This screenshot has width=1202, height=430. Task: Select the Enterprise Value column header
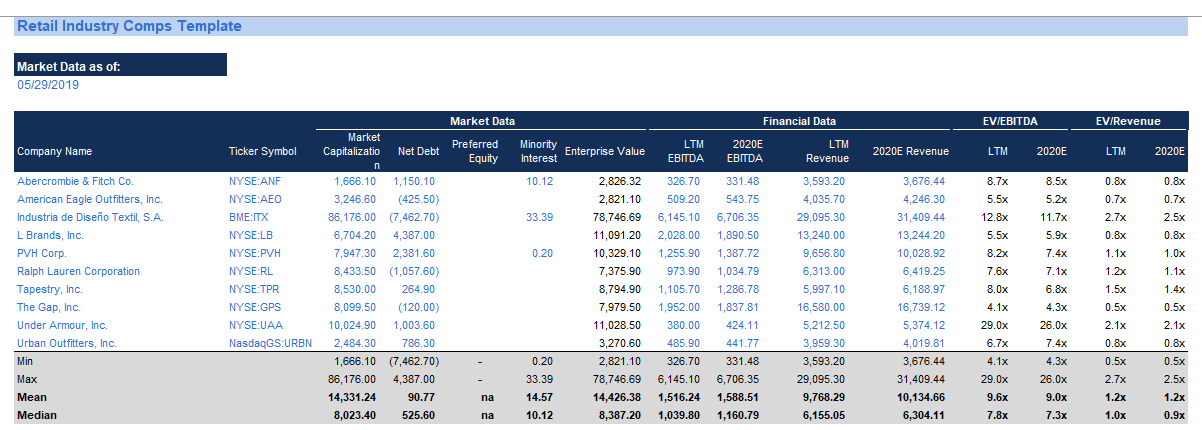[x=604, y=152]
